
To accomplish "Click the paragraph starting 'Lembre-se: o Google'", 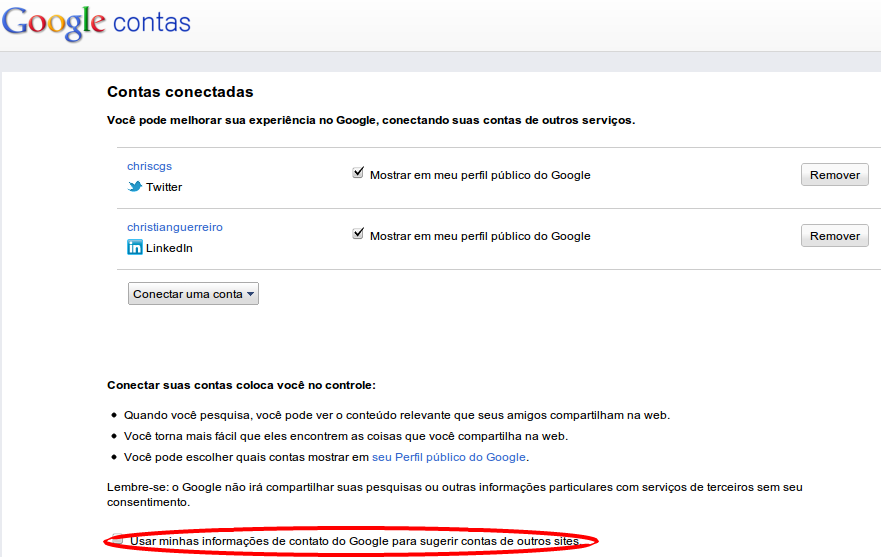I will coord(455,495).
